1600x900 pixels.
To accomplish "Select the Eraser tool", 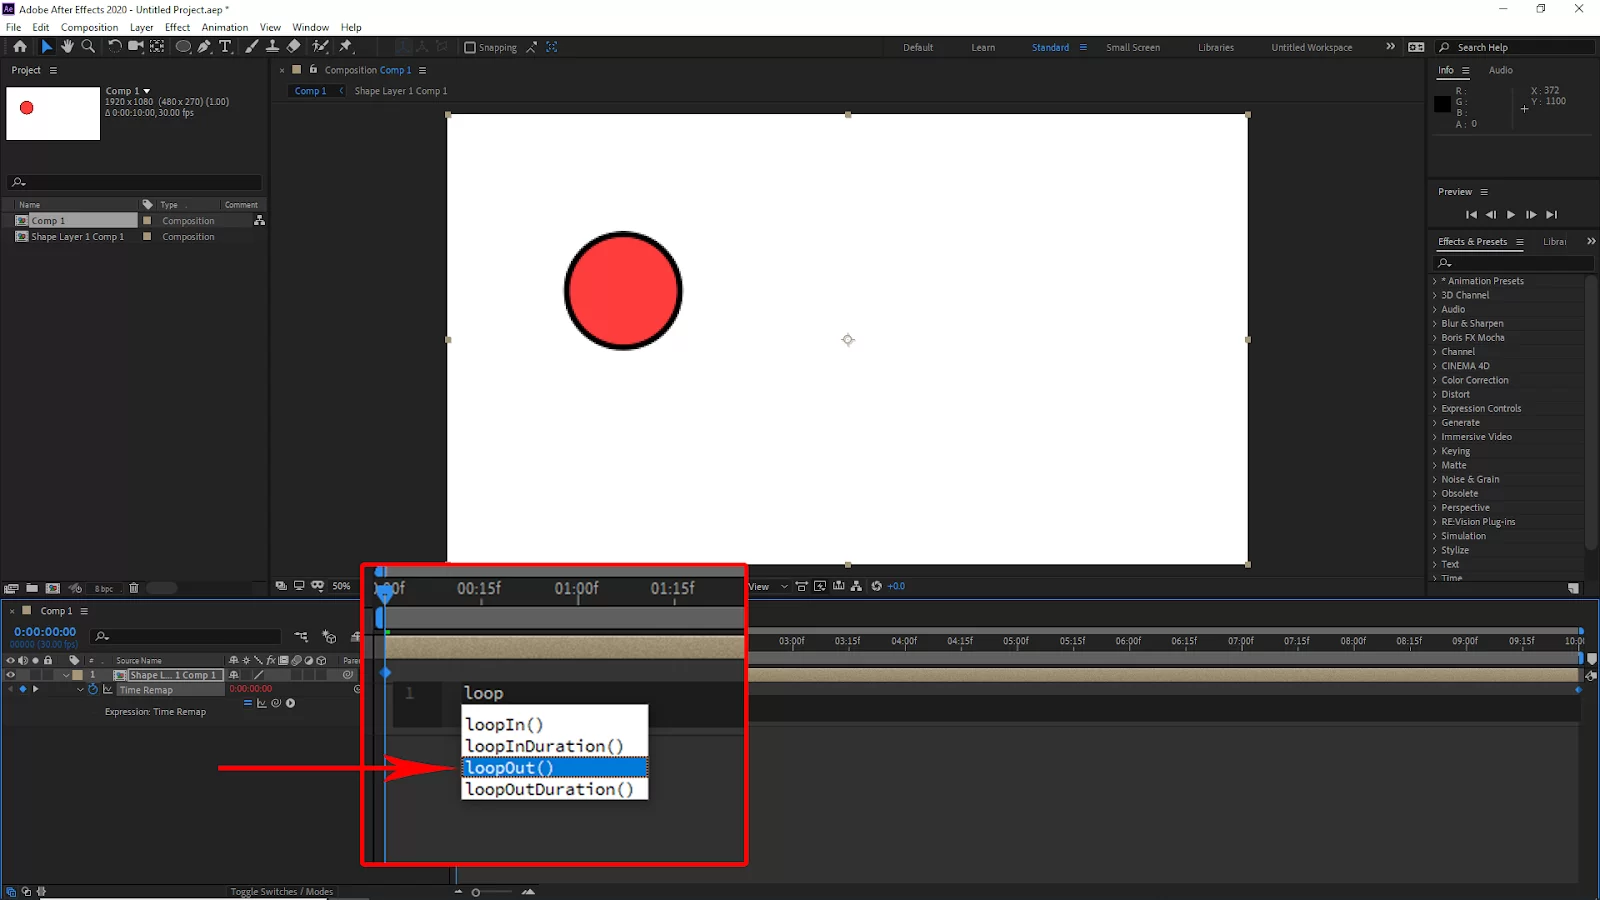I will pyautogui.click(x=293, y=47).
